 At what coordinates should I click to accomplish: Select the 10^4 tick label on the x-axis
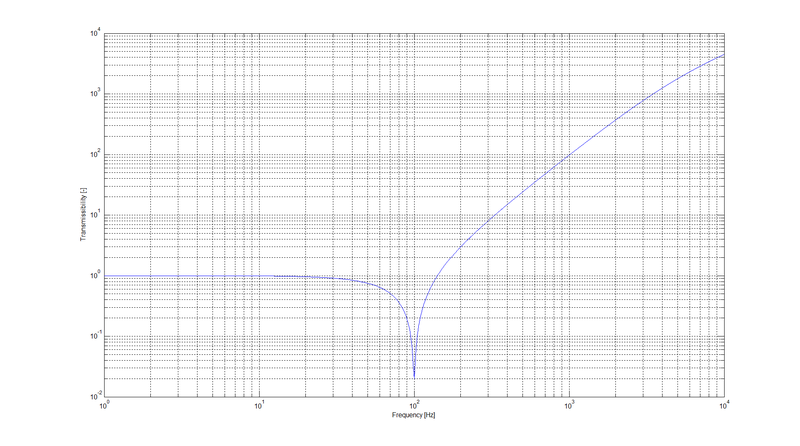723,404
